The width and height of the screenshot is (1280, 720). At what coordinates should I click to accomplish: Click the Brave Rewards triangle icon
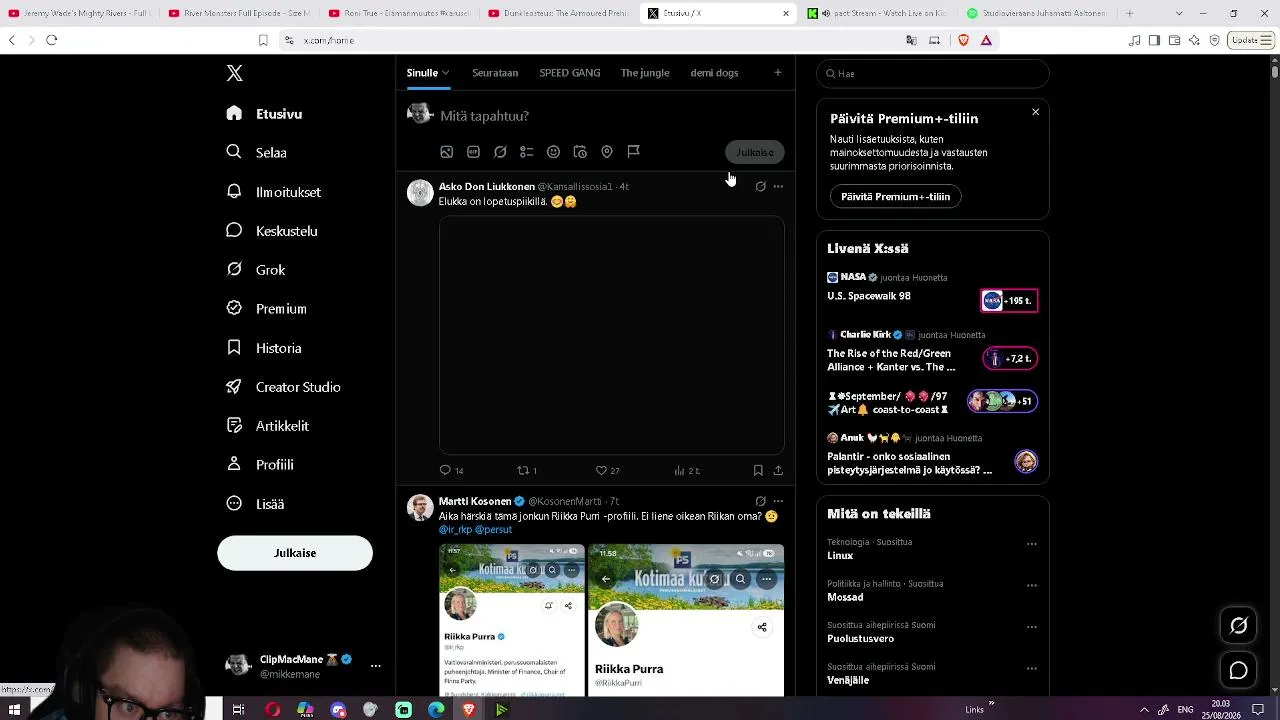(x=986, y=40)
